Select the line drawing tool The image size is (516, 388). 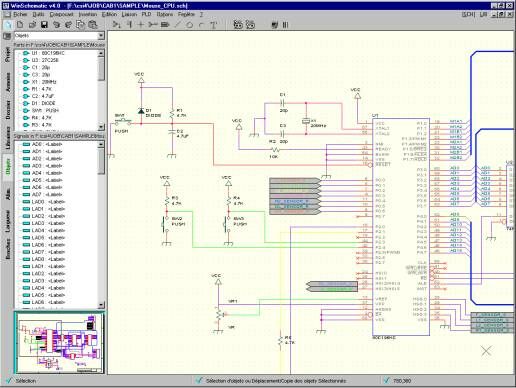coord(178,25)
